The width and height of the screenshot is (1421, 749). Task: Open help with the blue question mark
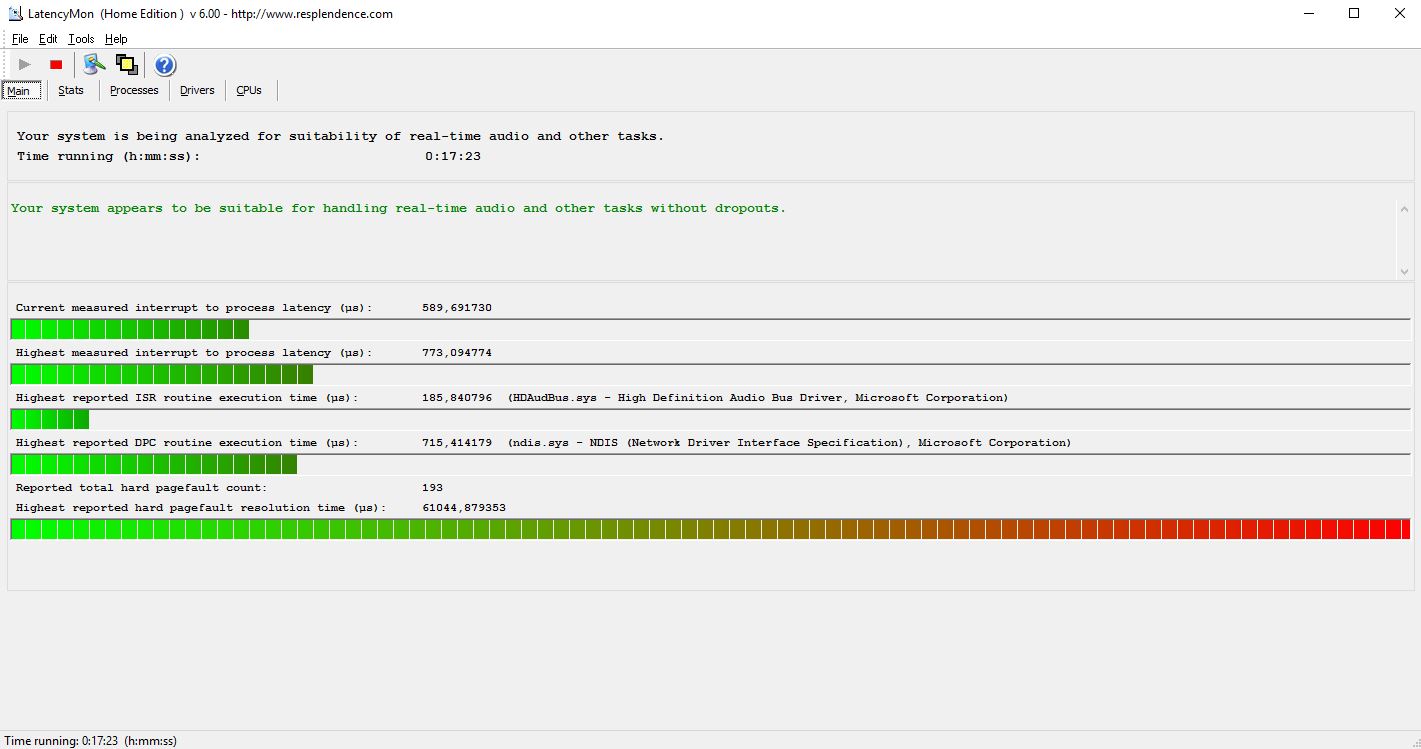[x=165, y=65]
